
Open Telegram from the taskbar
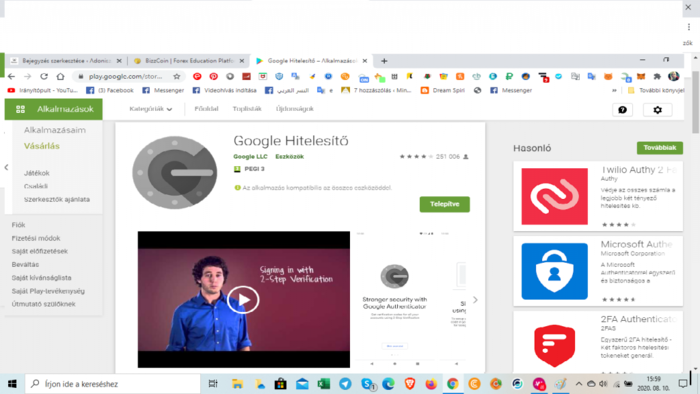coord(345,384)
